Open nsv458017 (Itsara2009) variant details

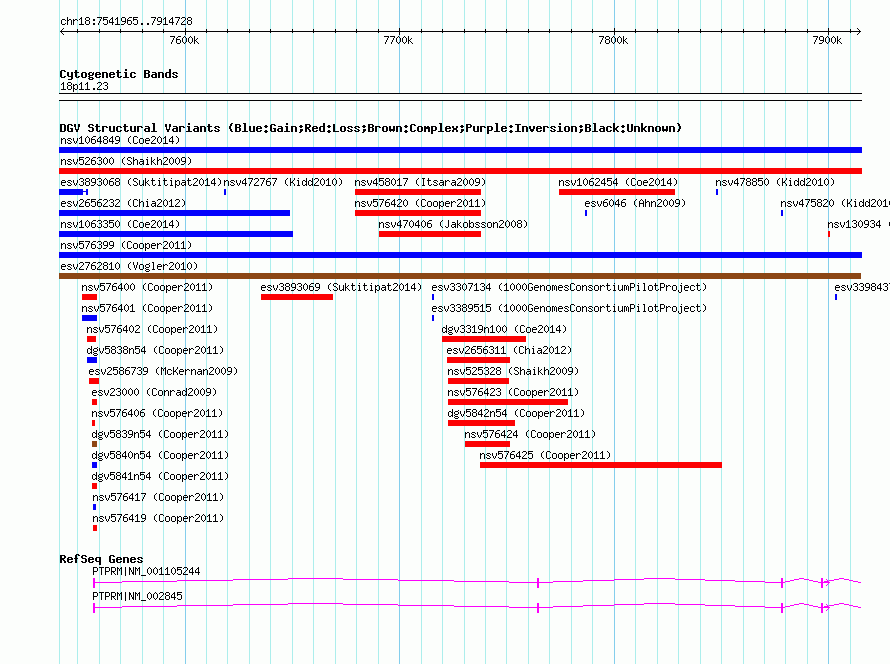(420, 182)
